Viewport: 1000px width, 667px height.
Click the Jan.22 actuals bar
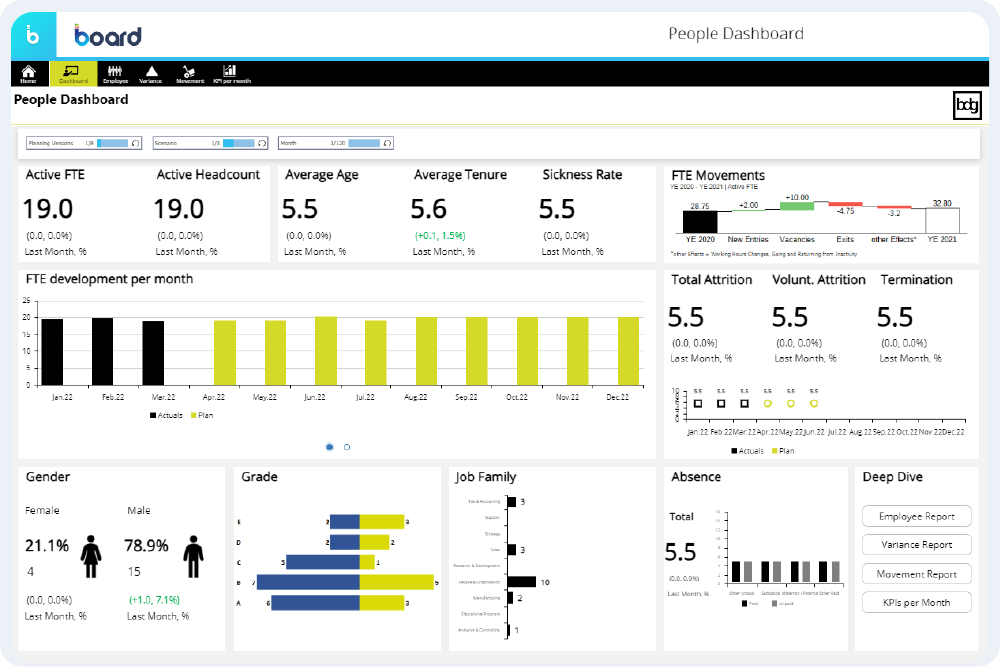(52, 352)
